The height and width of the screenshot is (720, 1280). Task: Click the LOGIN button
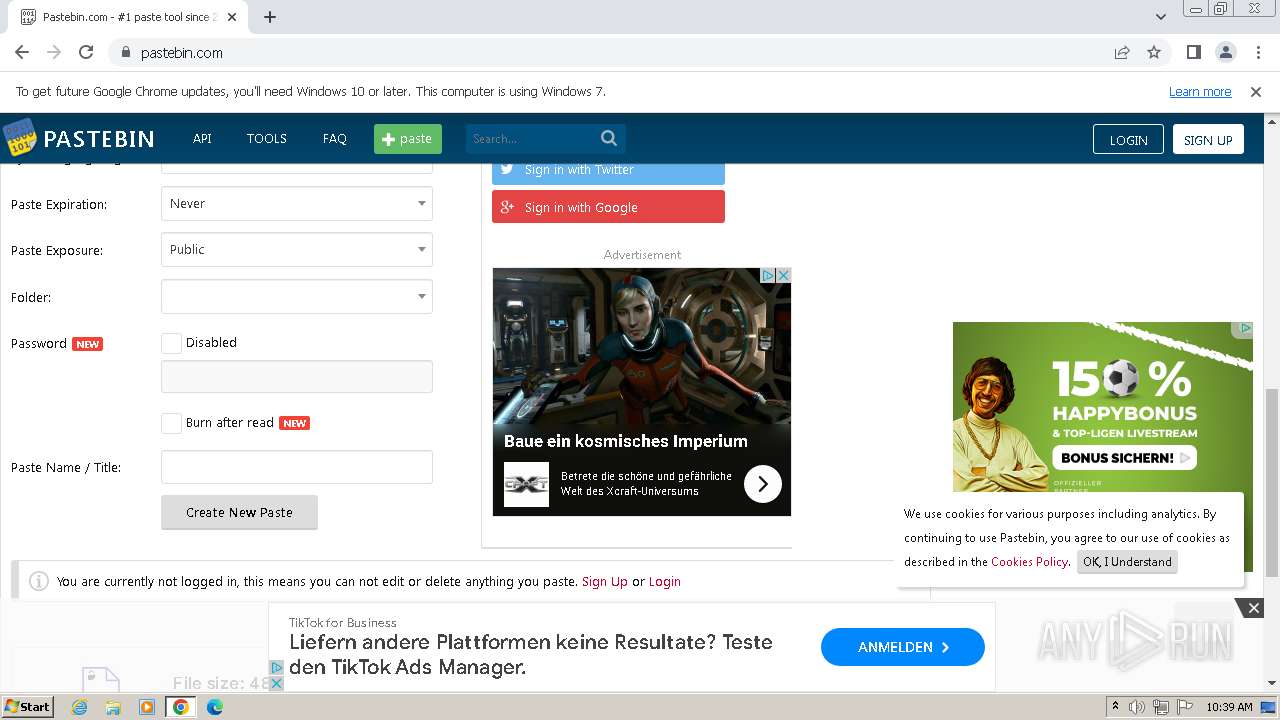(1128, 140)
